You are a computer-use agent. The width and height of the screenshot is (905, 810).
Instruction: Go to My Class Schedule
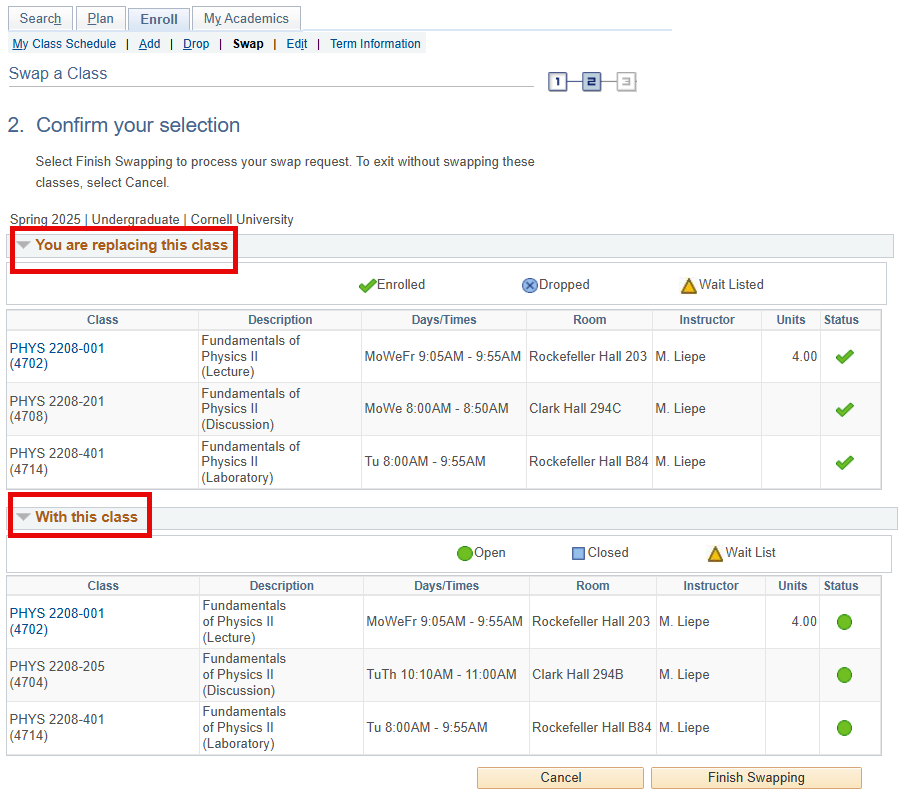[x=64, y=44]
